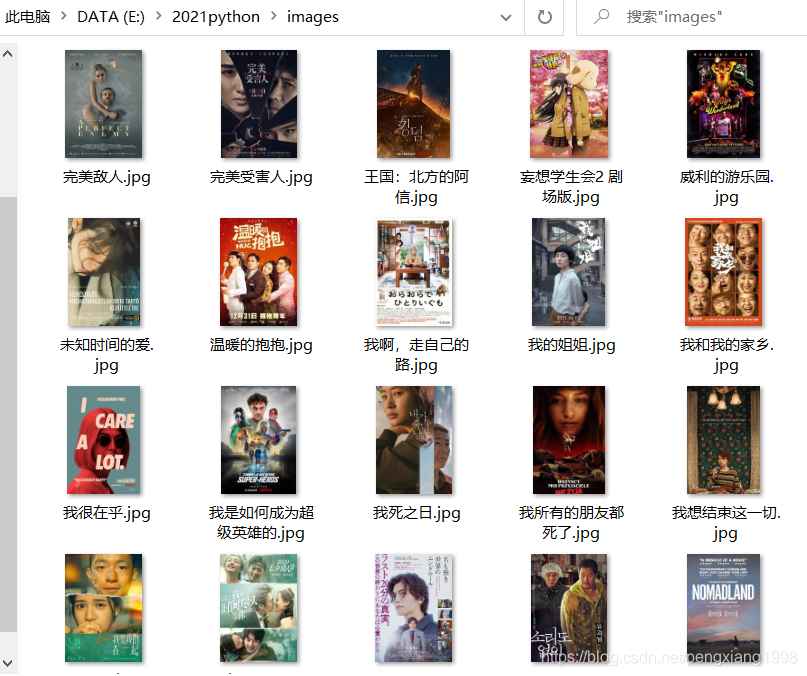Expand chevron after 2021python breadcrumb

(x=273, y=16)
